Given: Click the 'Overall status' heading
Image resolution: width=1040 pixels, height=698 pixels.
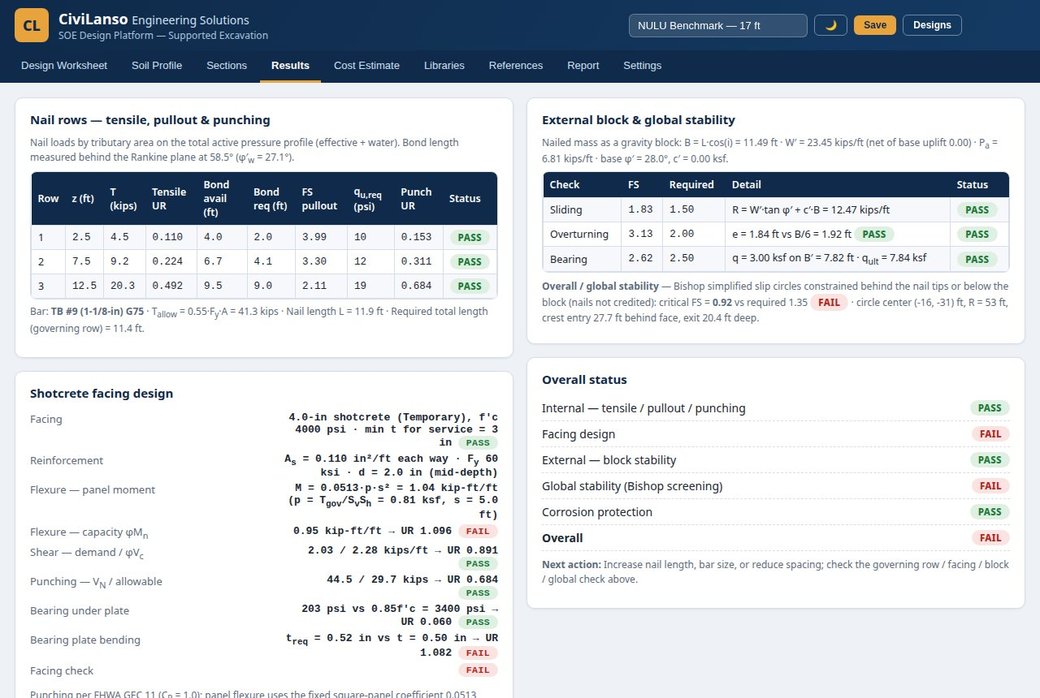Looking at the screenshot, I should coord(584,380).
